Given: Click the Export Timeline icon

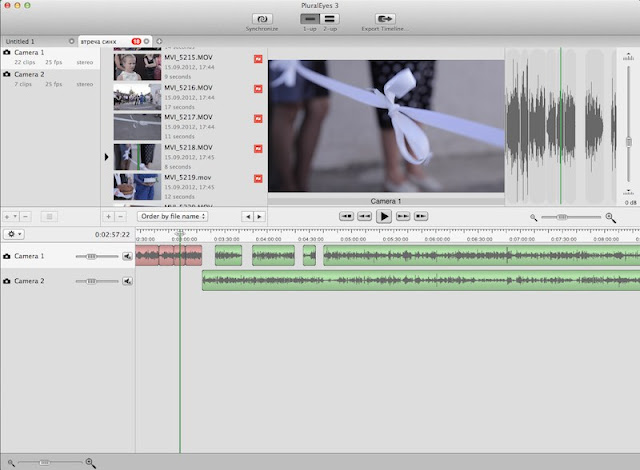Looking at the screenshot, I should 384,19.
